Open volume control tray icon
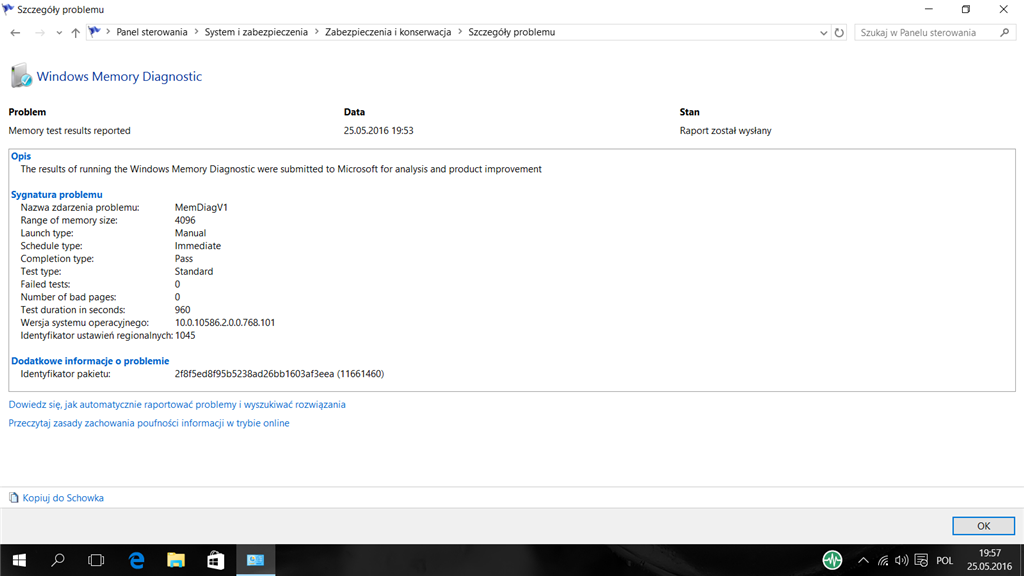This screenshot has height=576, width=1024. coord(902,560)
